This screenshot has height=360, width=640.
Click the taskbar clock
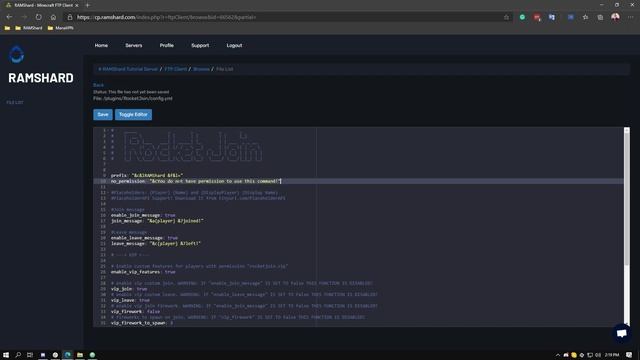[611, 355]
